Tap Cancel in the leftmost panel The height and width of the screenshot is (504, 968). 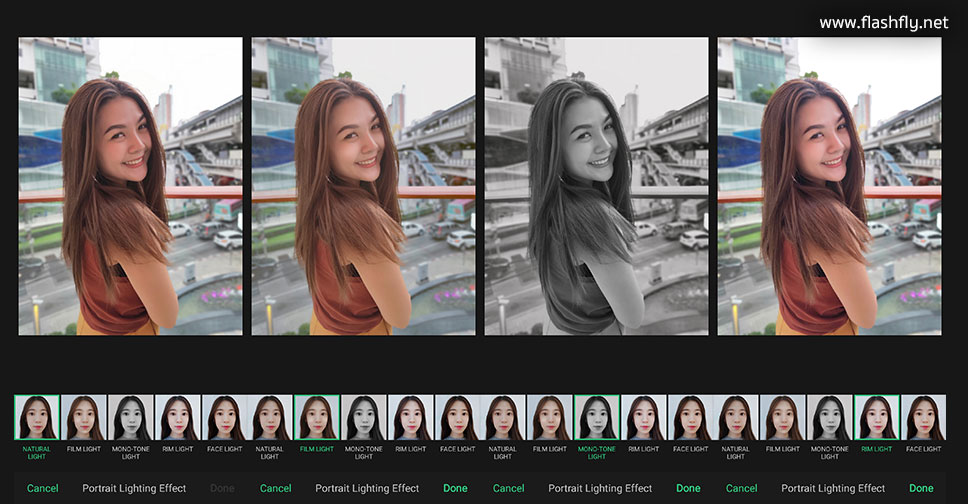[43, 488]
